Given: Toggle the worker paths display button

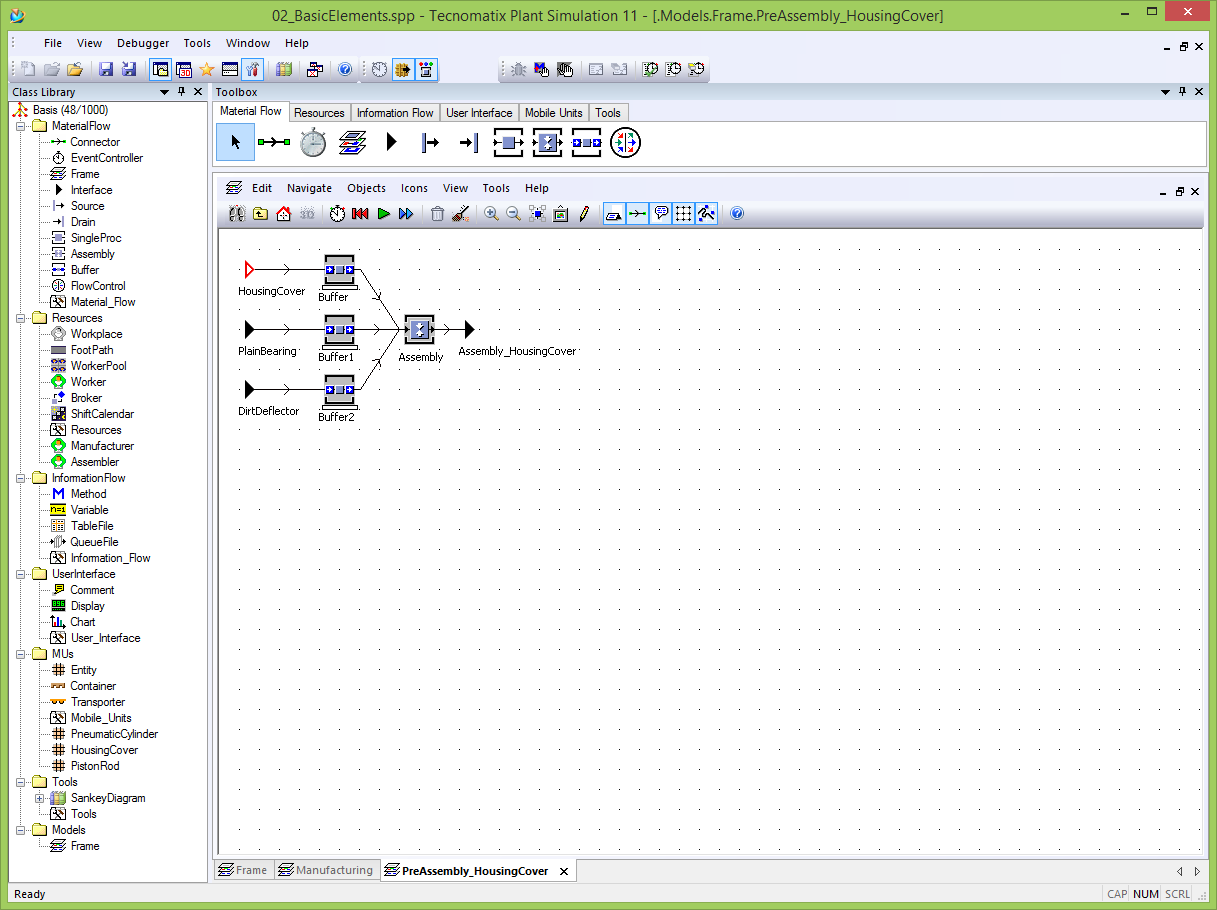Looking at the screenshot, I should coord(706,214).
